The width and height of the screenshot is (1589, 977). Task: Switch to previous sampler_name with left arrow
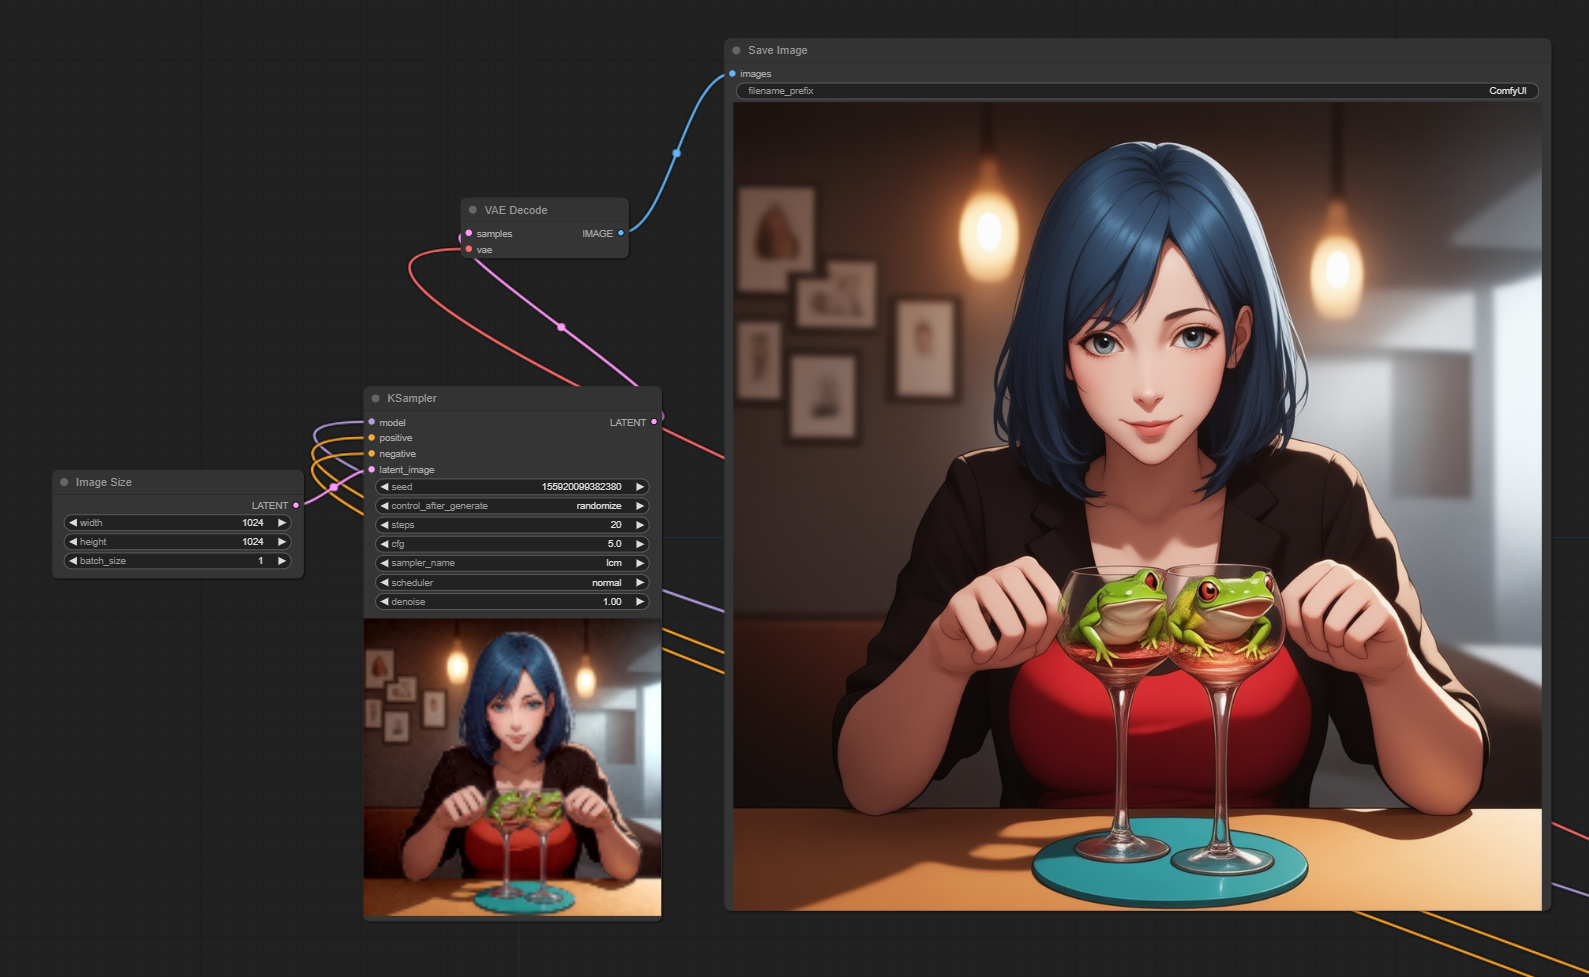coord(384,563)
